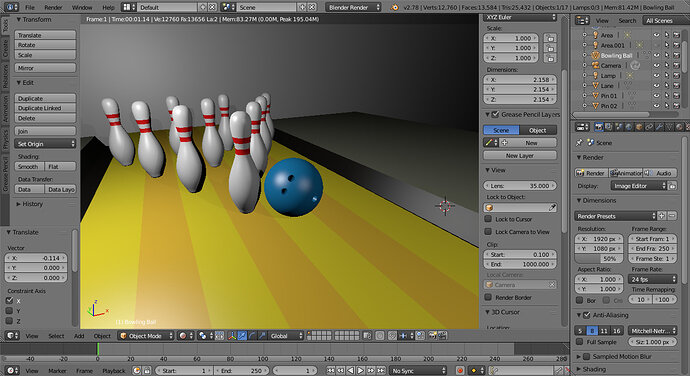Open the File menu

click(29, 7)
